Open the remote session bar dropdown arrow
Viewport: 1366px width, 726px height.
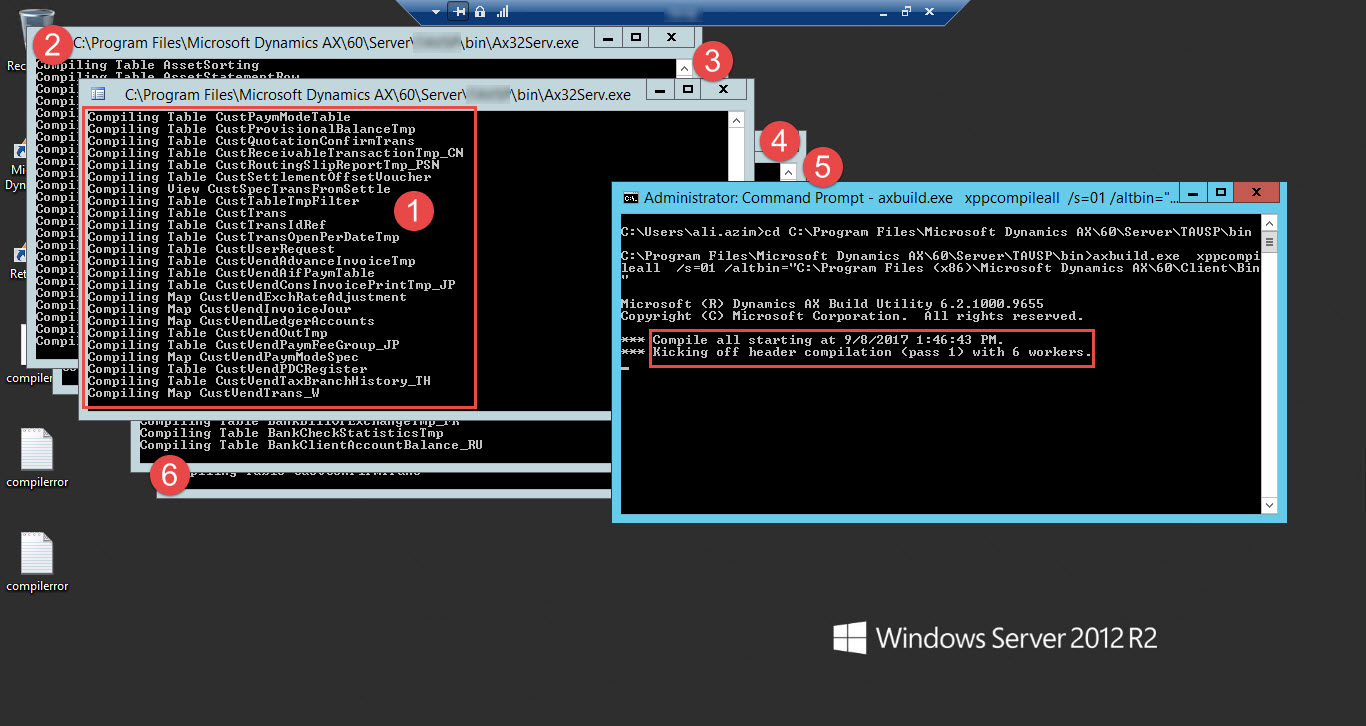(x=436, y=11)
